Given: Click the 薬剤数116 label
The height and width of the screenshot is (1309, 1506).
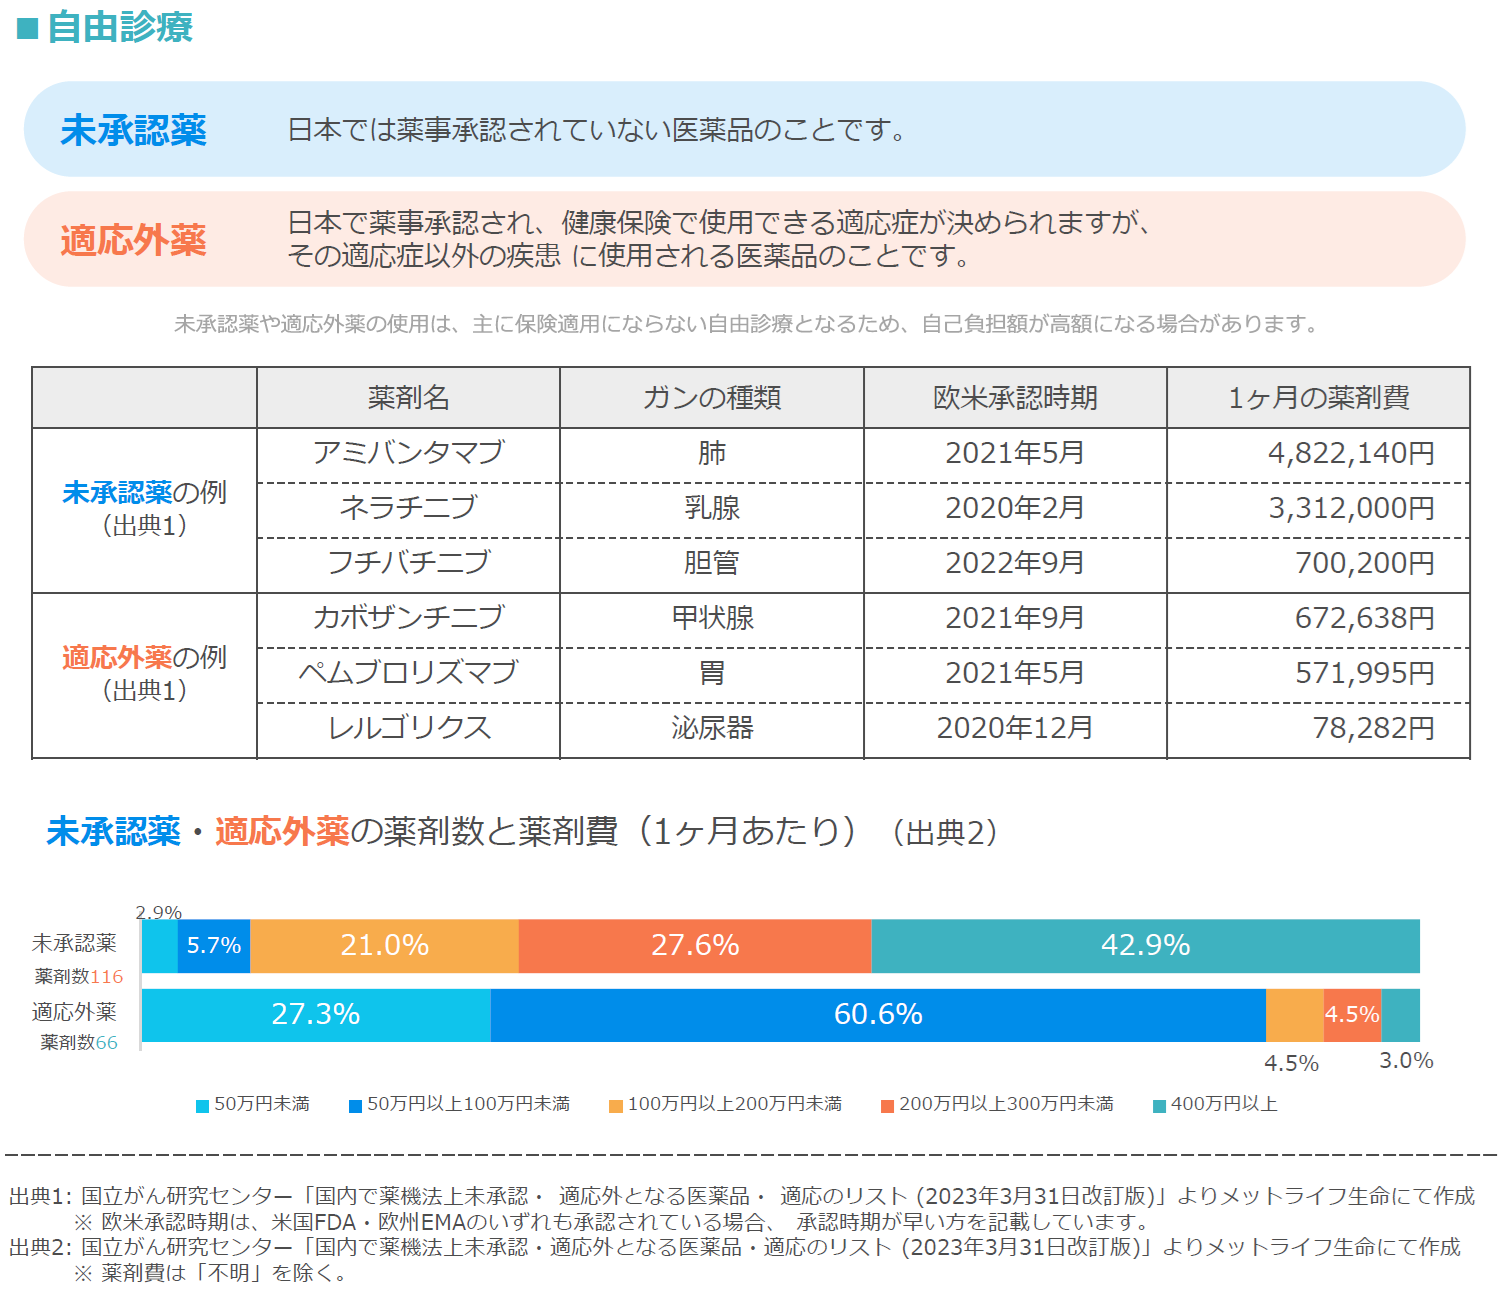Looking at the screenshot, I should (79, 977).
